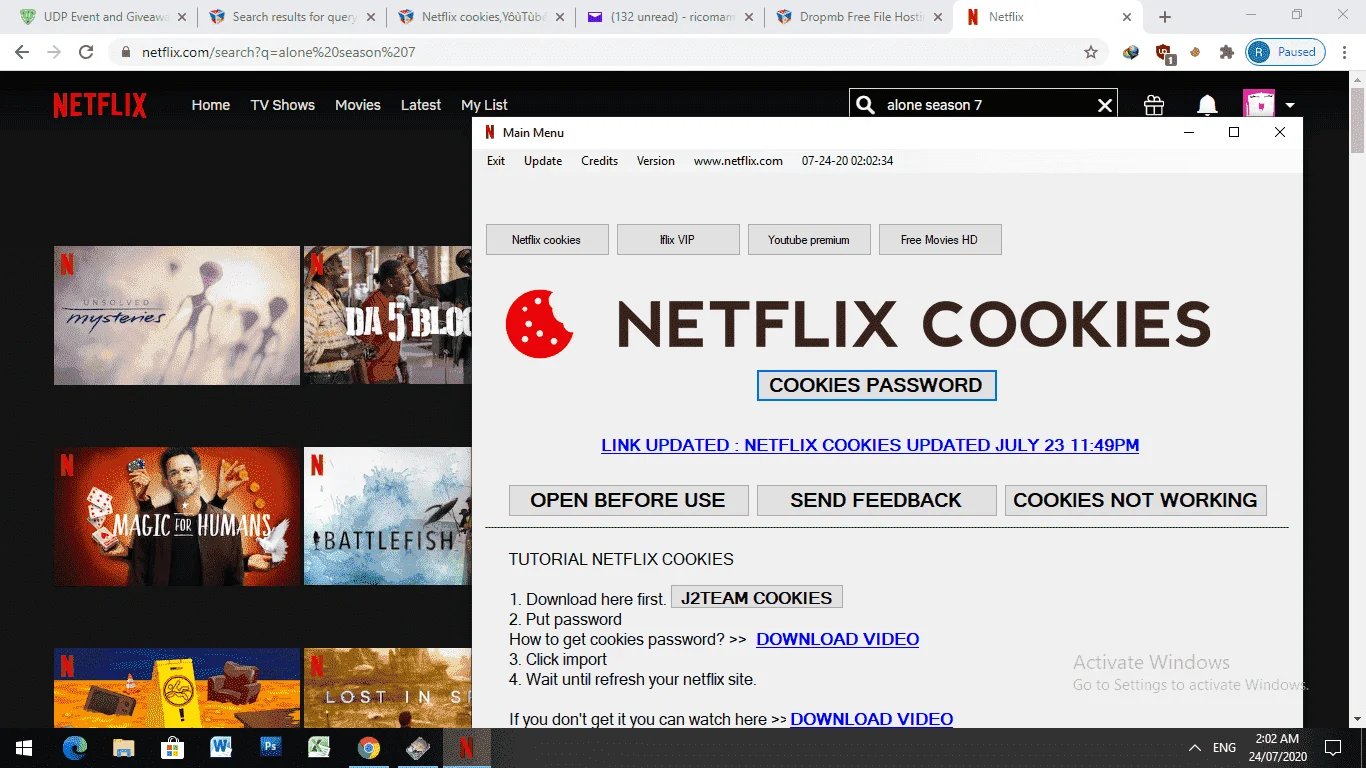Open Photoshop from the taskbar

270,748
